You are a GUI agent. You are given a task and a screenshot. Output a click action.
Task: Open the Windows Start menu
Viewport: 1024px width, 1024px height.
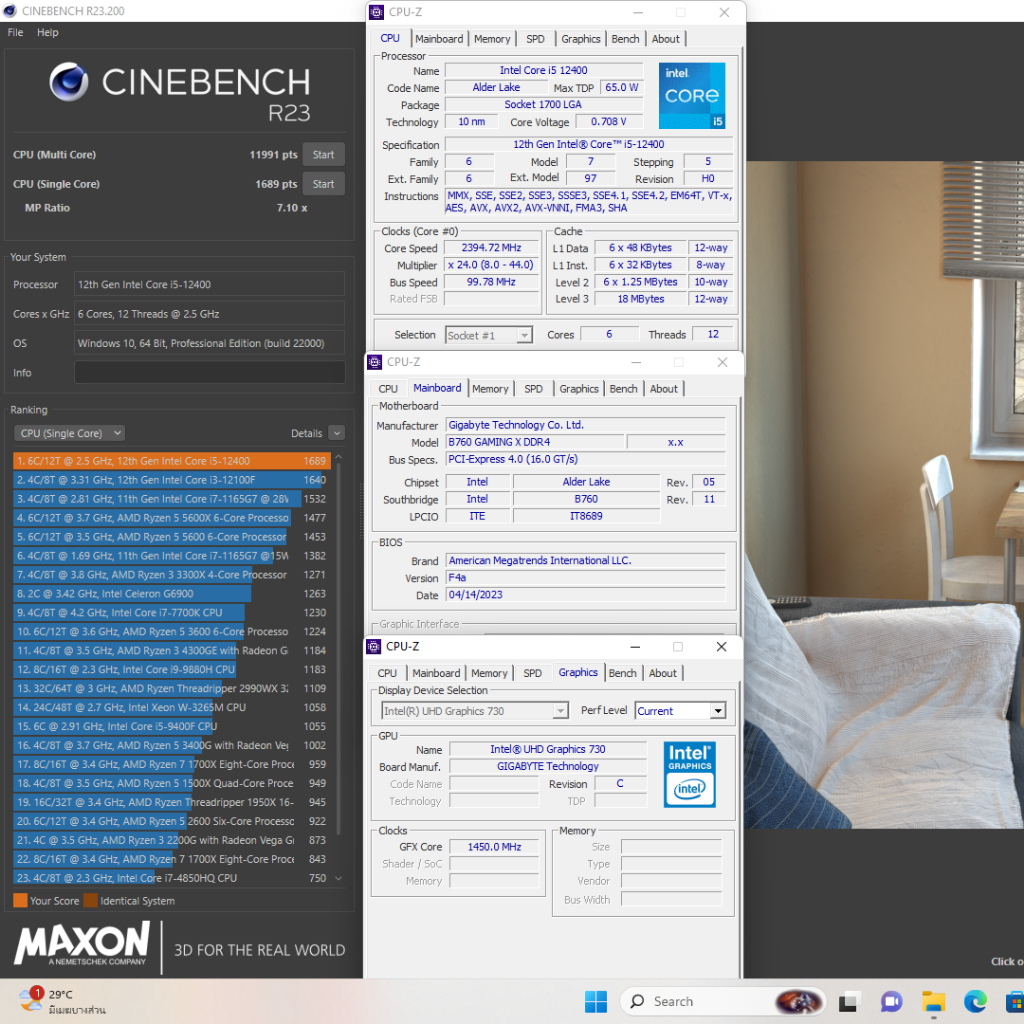click(x=595, y=1001)
